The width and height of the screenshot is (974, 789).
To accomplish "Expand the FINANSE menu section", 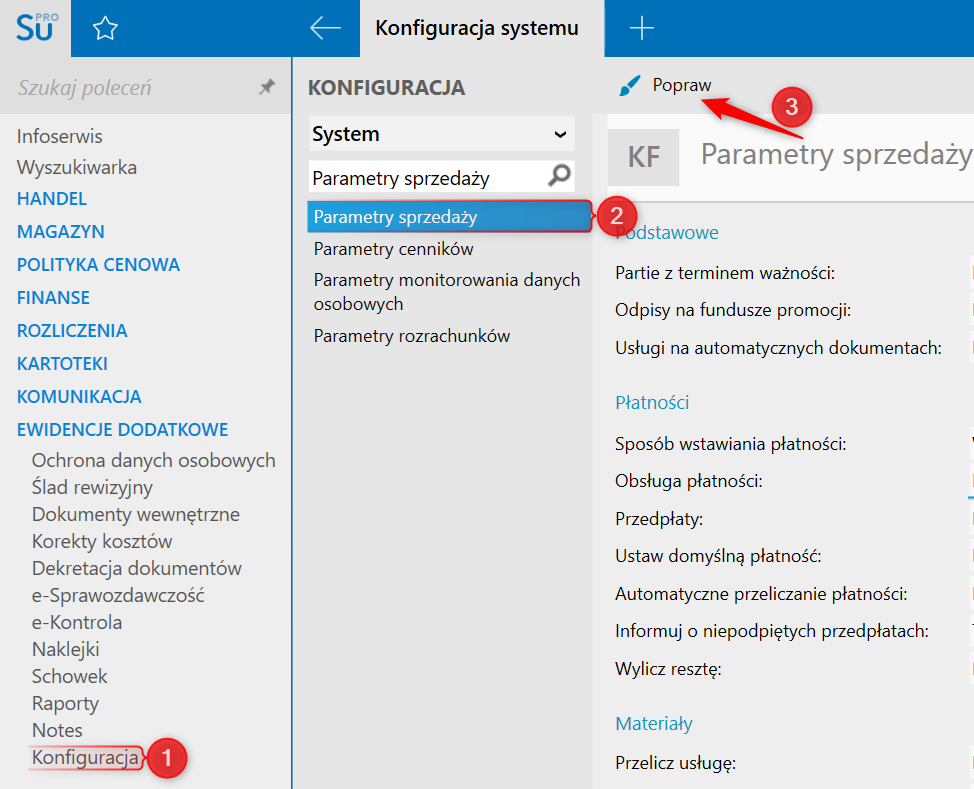I will pyautogui.click(x=53, y=298).
